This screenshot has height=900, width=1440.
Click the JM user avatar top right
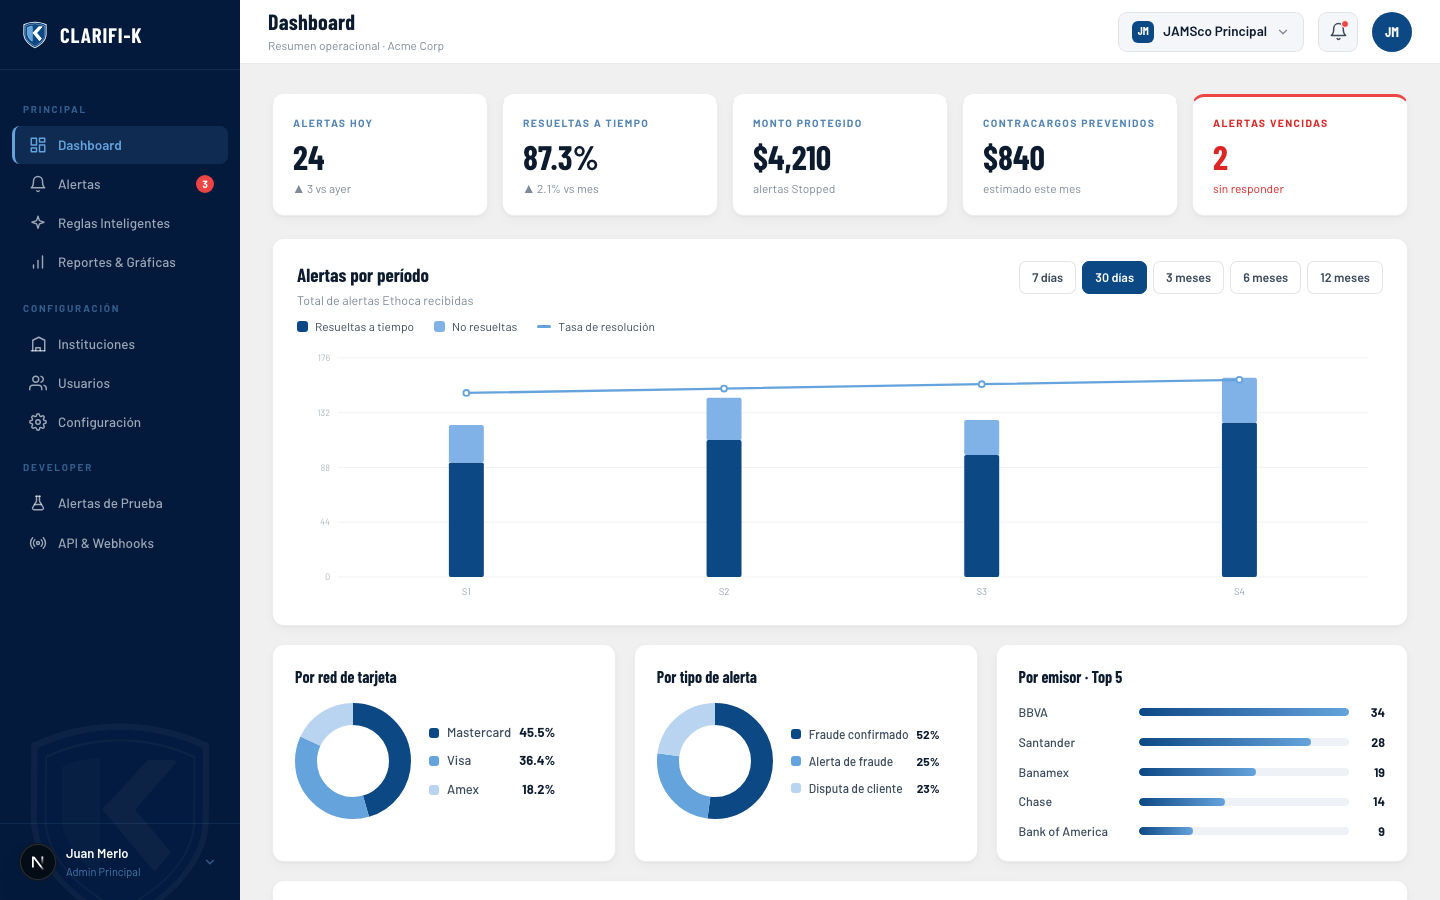(1392, 32)
